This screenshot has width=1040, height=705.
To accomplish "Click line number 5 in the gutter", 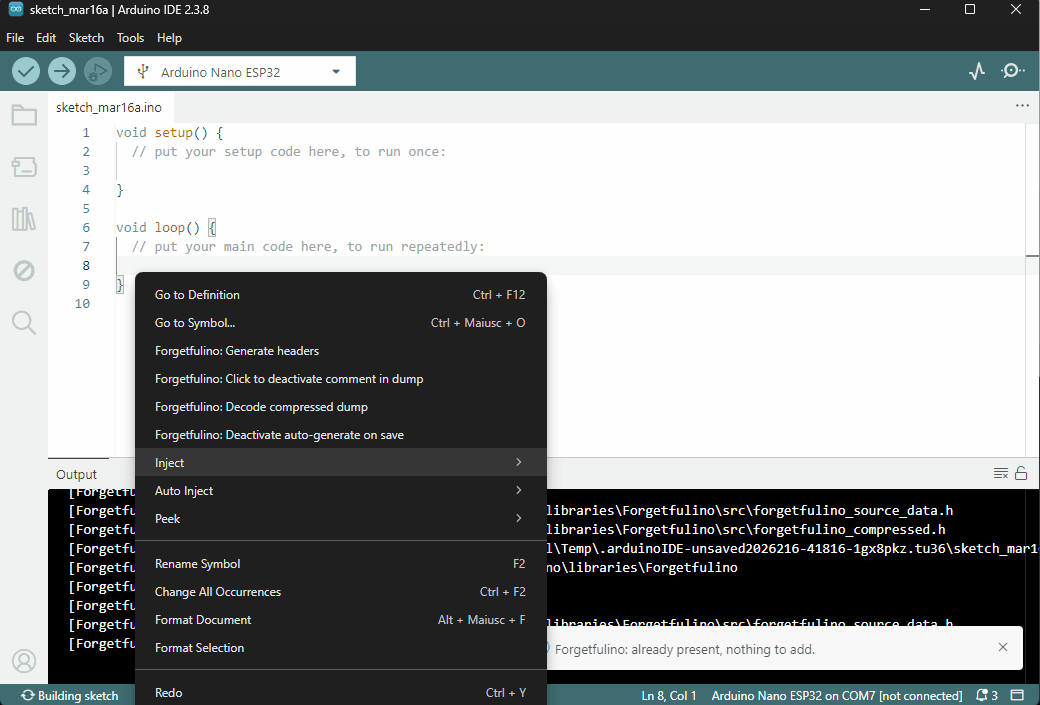I will 86,208.
